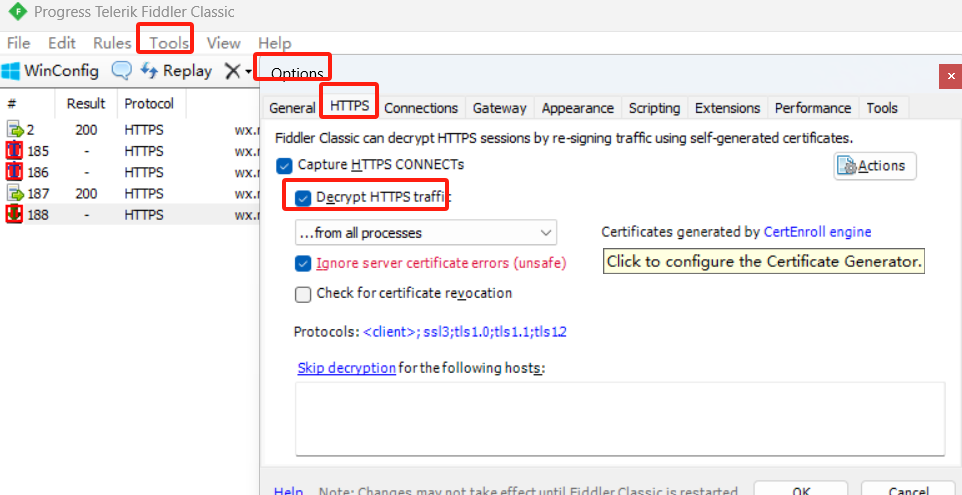
Task: Toggle Capture HTTPS CONNECTs checkbox
Action: point(285,166)
